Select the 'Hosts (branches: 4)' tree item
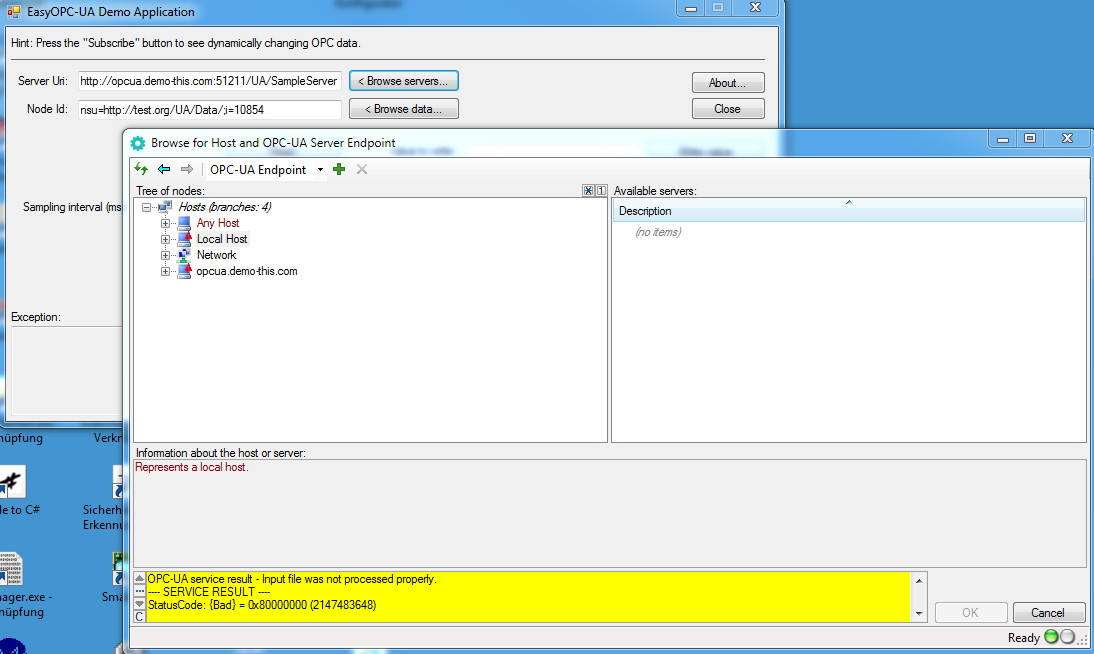1094x654 pixels. coord(225,207)
